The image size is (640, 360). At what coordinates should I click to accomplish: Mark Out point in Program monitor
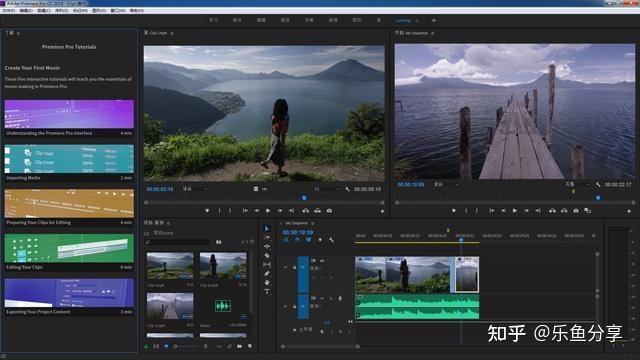click(x=477, y=211)
